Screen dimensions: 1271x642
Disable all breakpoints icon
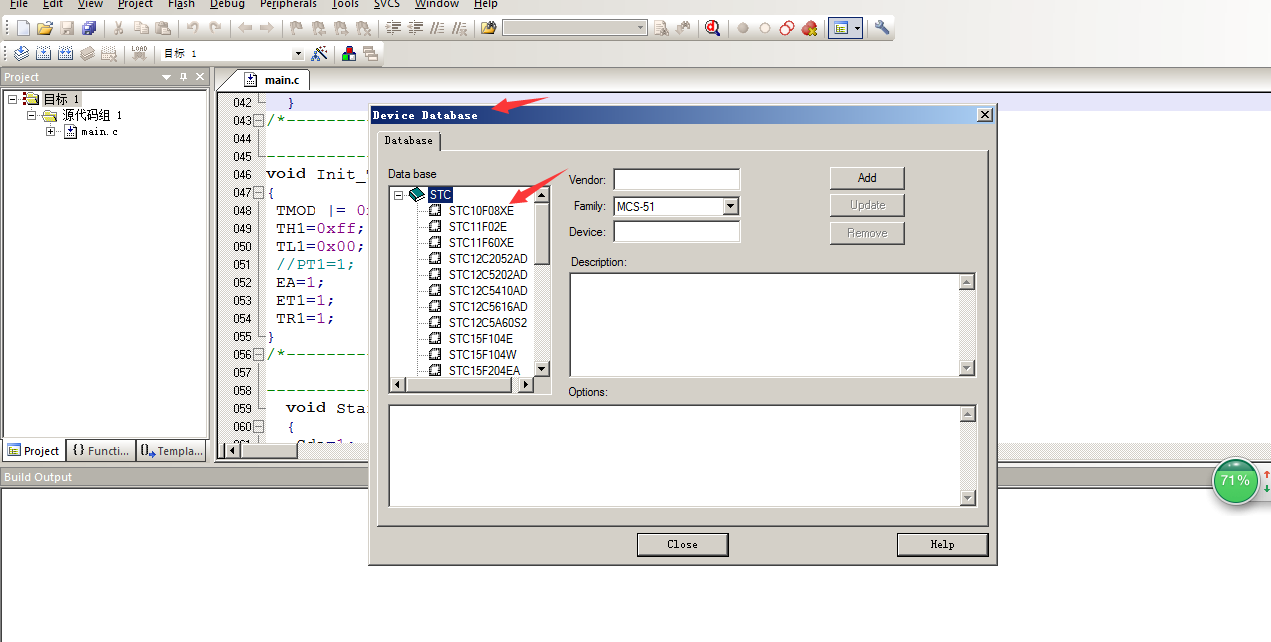pyautogui.click(x=787, y=28)
